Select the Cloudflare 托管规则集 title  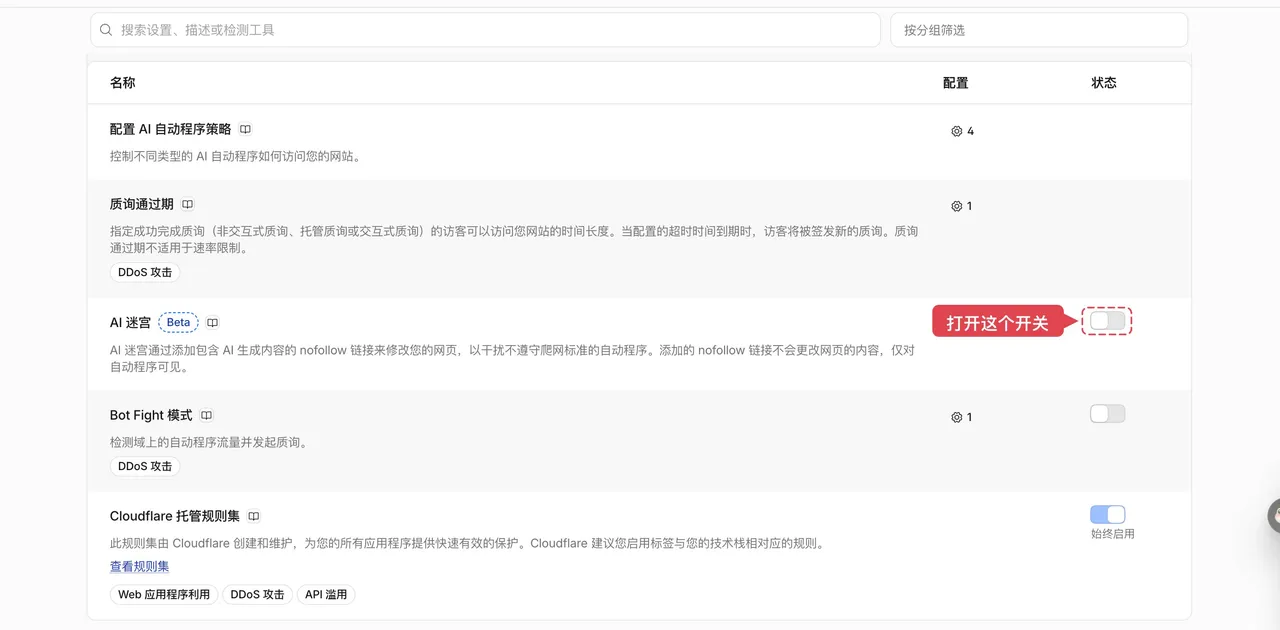click(x=175, y=516)
